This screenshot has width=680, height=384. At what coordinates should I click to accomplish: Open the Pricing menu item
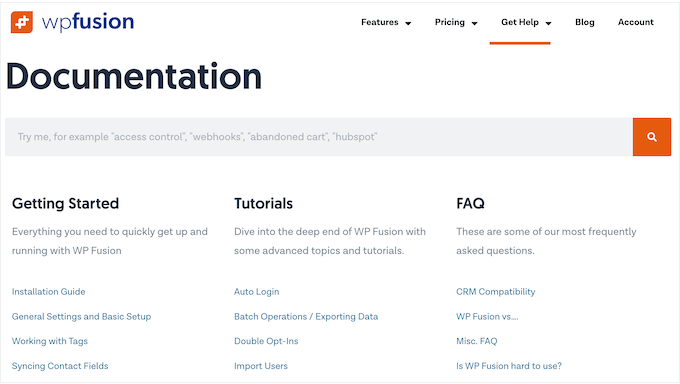(450, 22)
